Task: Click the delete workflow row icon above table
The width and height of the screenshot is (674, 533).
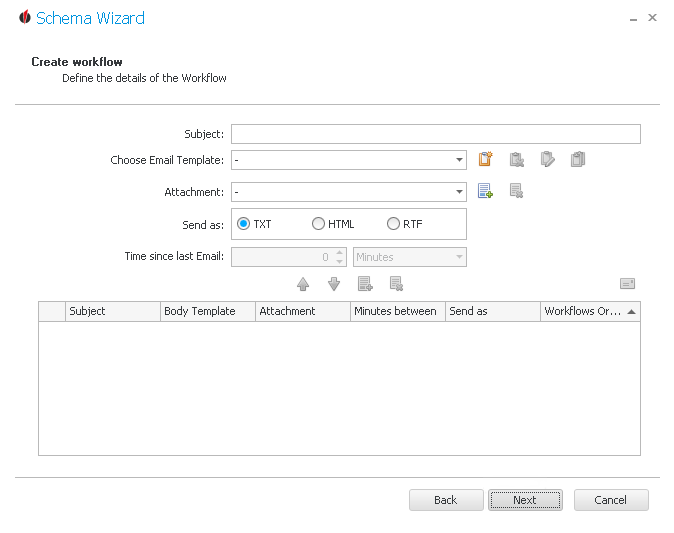Action: point(396,284)
